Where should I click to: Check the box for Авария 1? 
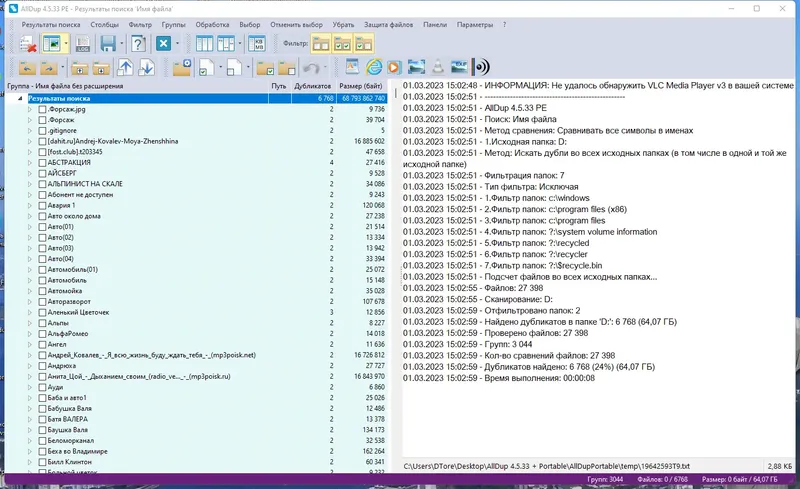pos(42,206)
